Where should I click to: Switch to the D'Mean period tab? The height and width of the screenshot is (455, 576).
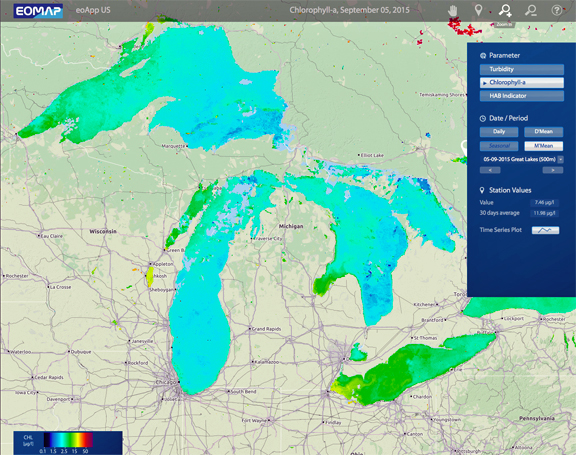[x=544, y=132]
